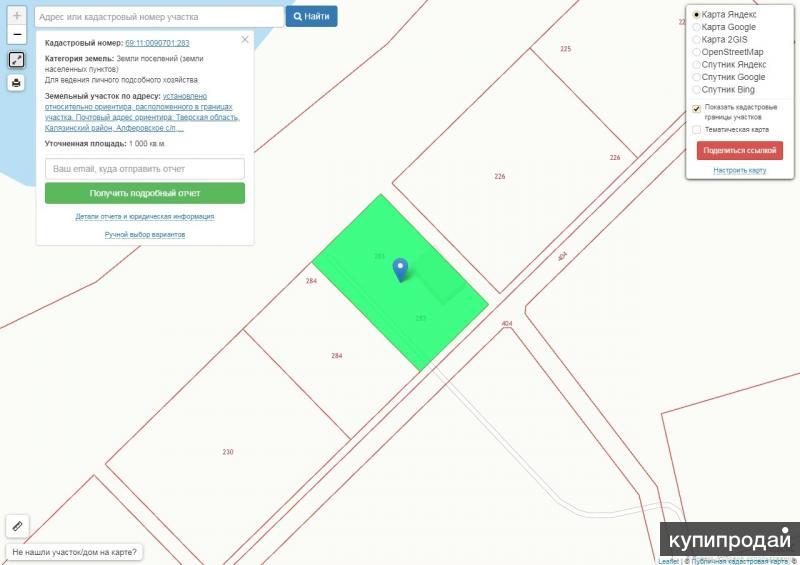800x565 pixels.
Task: Print the cadastral map
Action: click(x=17, y=83)
